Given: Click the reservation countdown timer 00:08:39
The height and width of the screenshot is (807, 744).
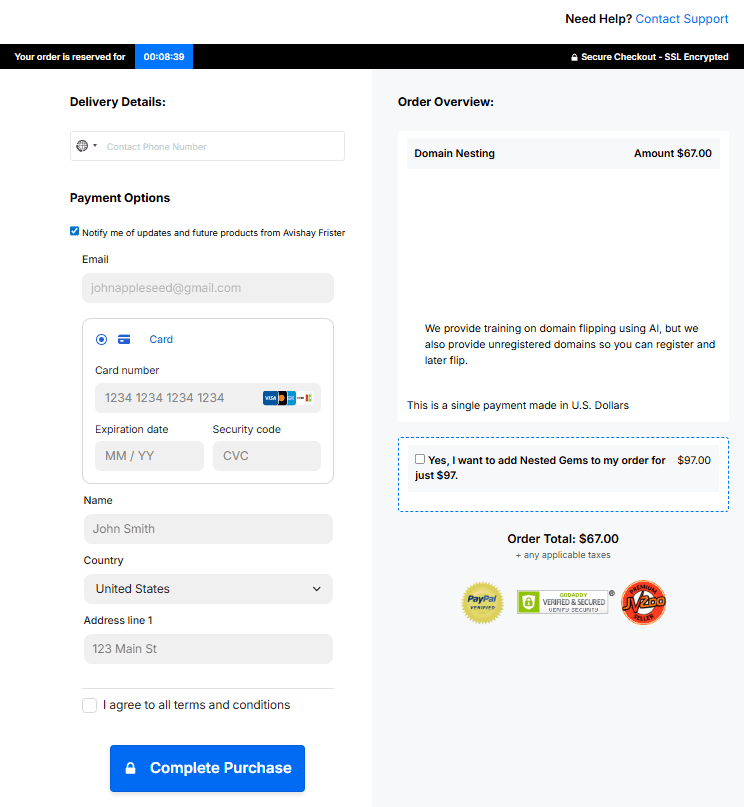Looking at the screenshot, I should pos(164,57).
